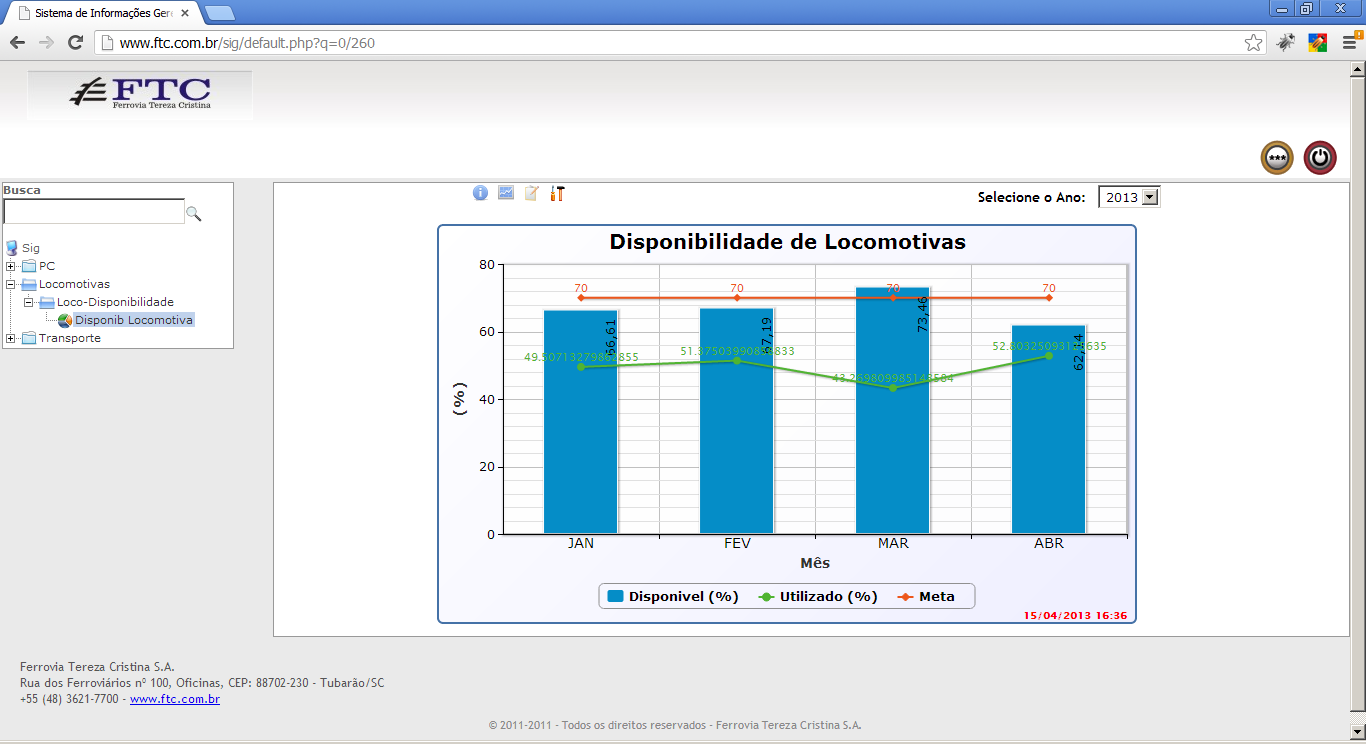Viewport: 1366px width, 744px height.
Task: Click the pie chart icon for Disponib Locomotiva
Action: pos(65,320)
